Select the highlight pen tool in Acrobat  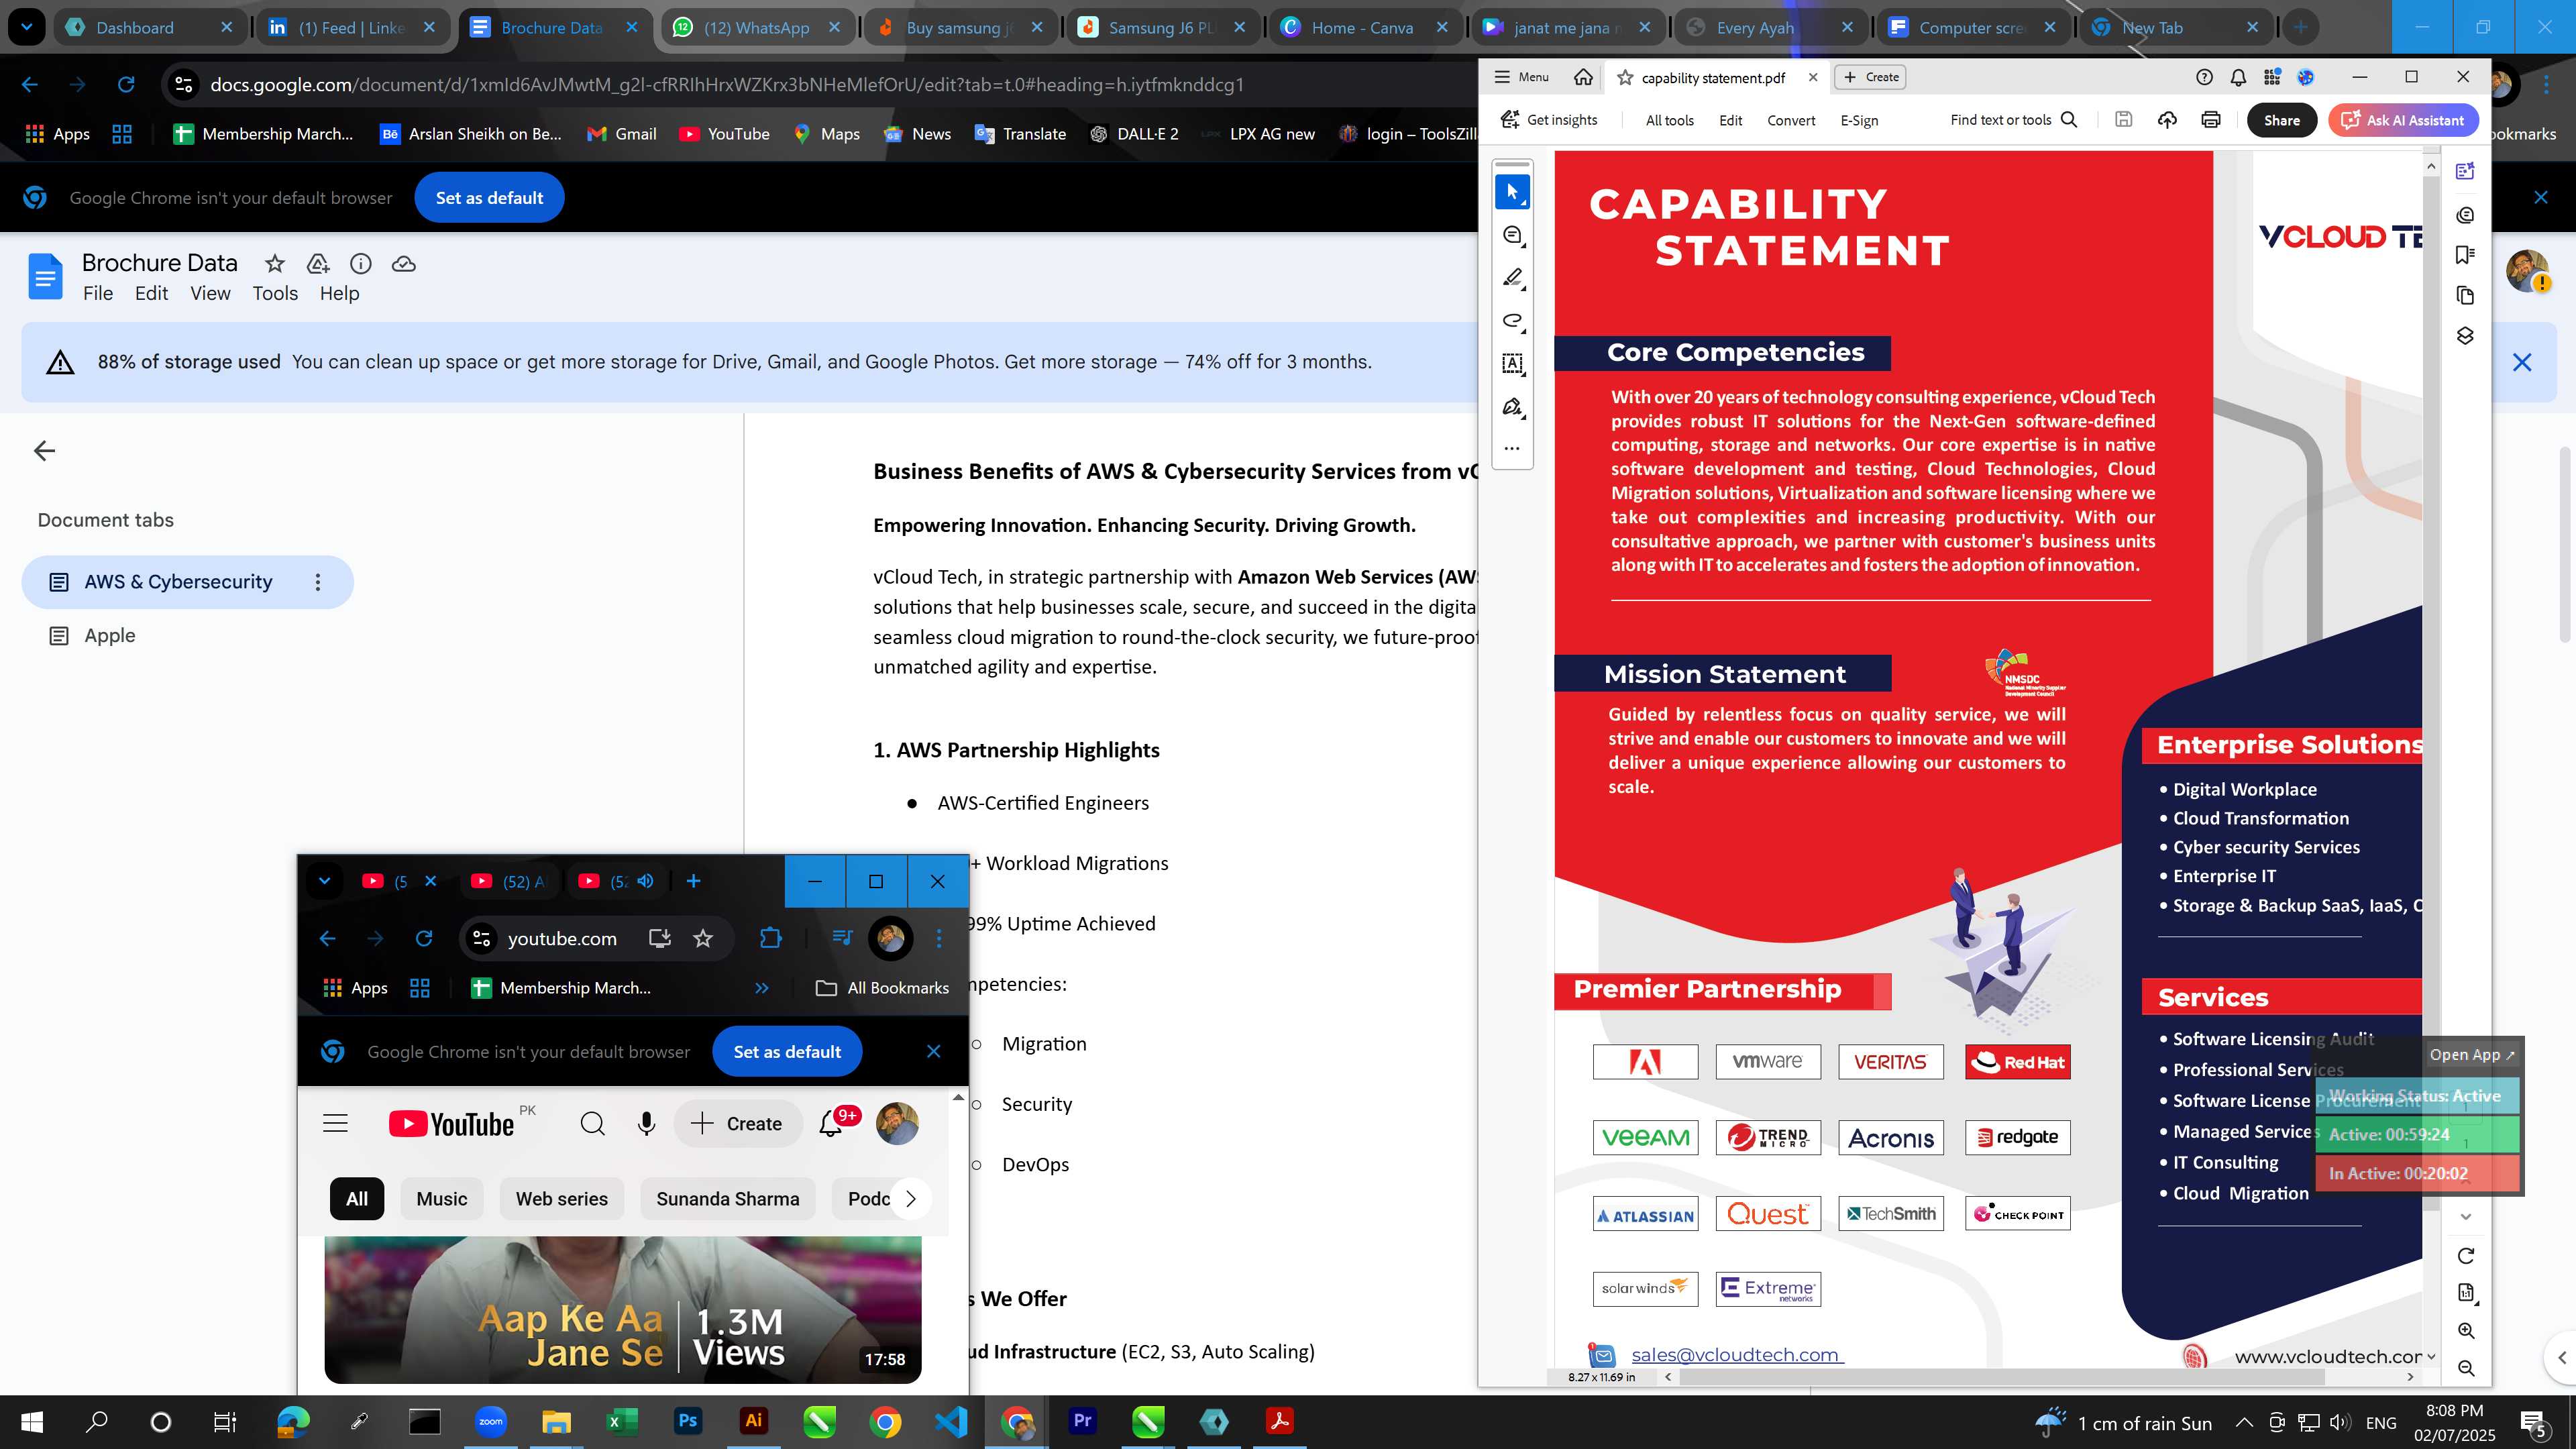[x=1512, y=278]
